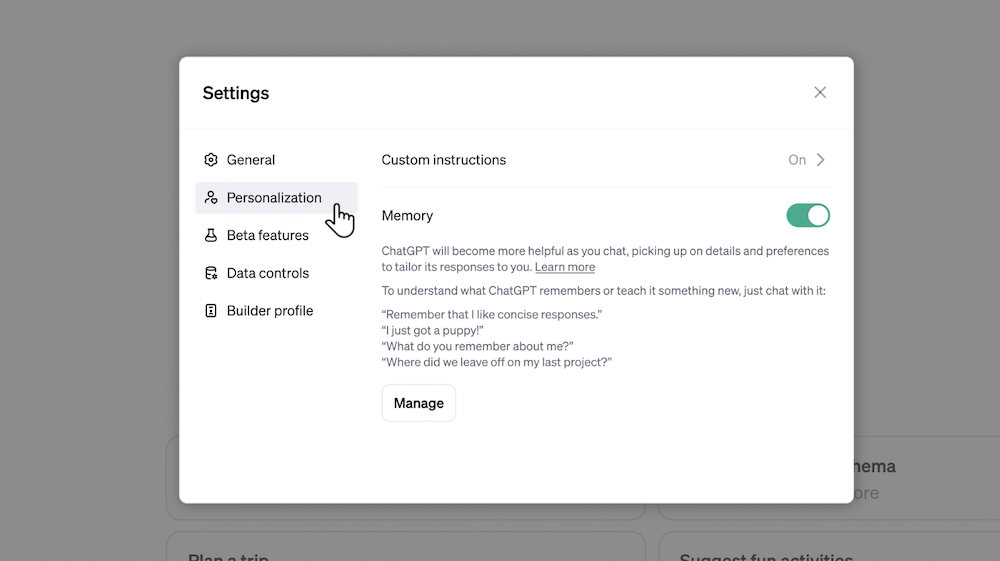
Task: Show the Builder profile settings
Action: point(270,311)
